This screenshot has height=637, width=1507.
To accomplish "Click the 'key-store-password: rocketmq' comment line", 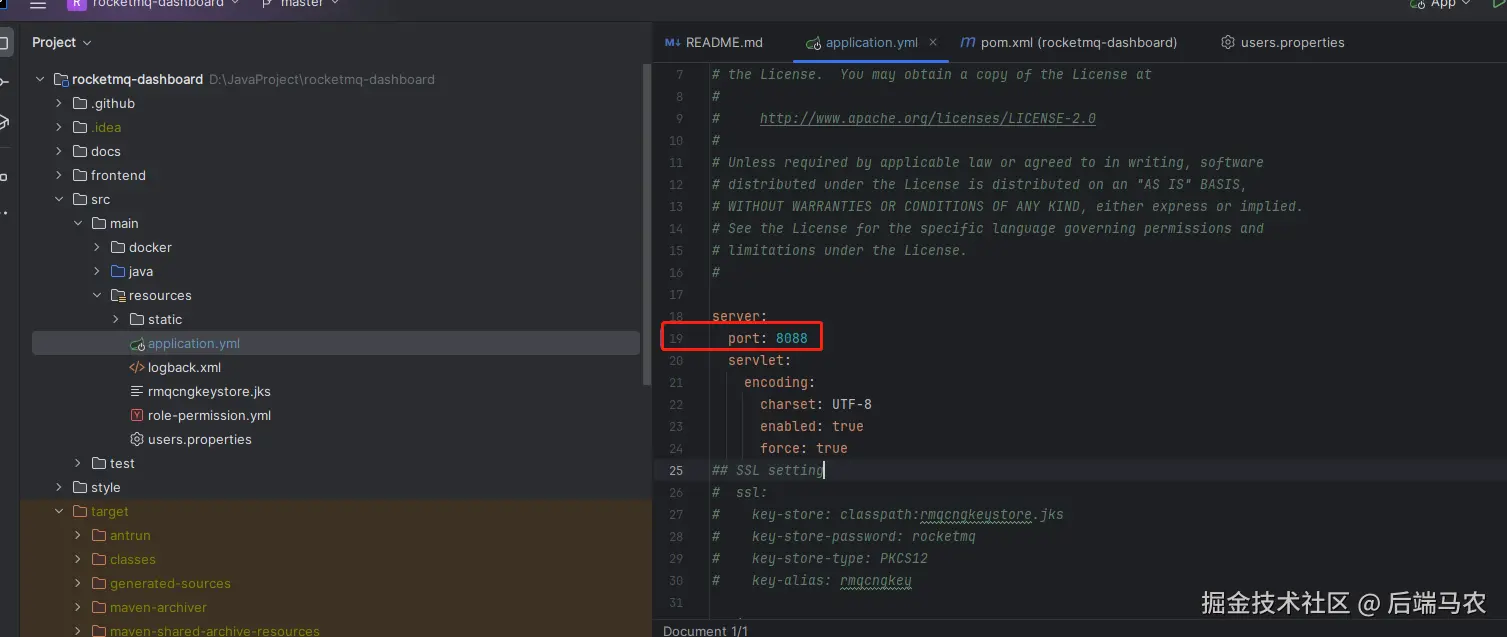I will (844, 536).
